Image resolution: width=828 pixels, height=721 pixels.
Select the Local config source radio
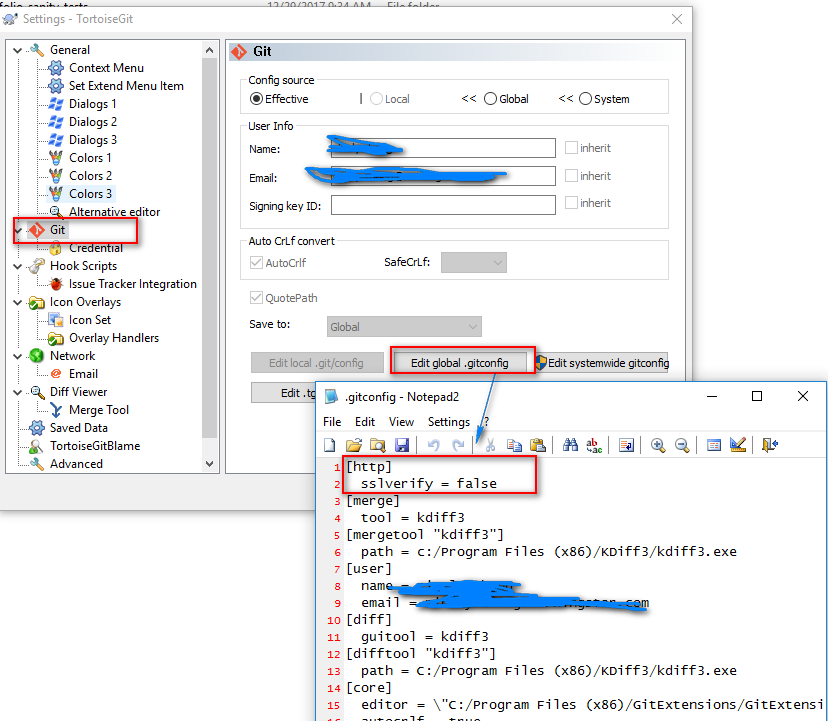(x=376, y=99)
